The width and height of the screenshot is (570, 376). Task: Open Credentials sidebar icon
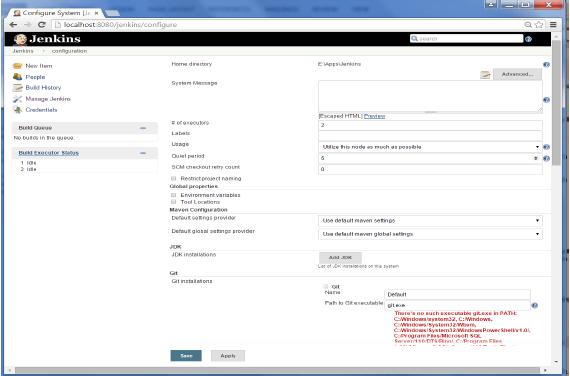[x=17, y=109]
